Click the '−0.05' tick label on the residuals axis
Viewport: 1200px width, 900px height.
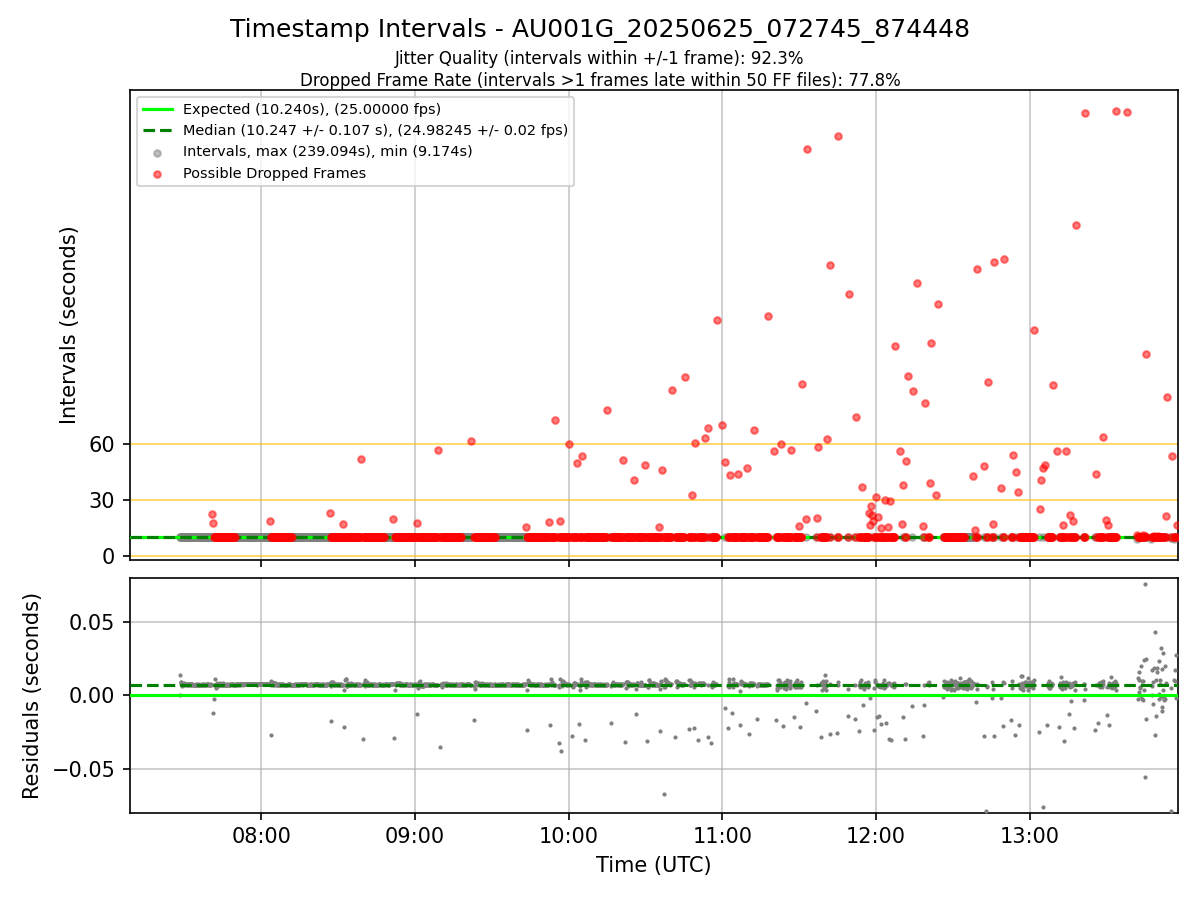click(x=85, y=770)
